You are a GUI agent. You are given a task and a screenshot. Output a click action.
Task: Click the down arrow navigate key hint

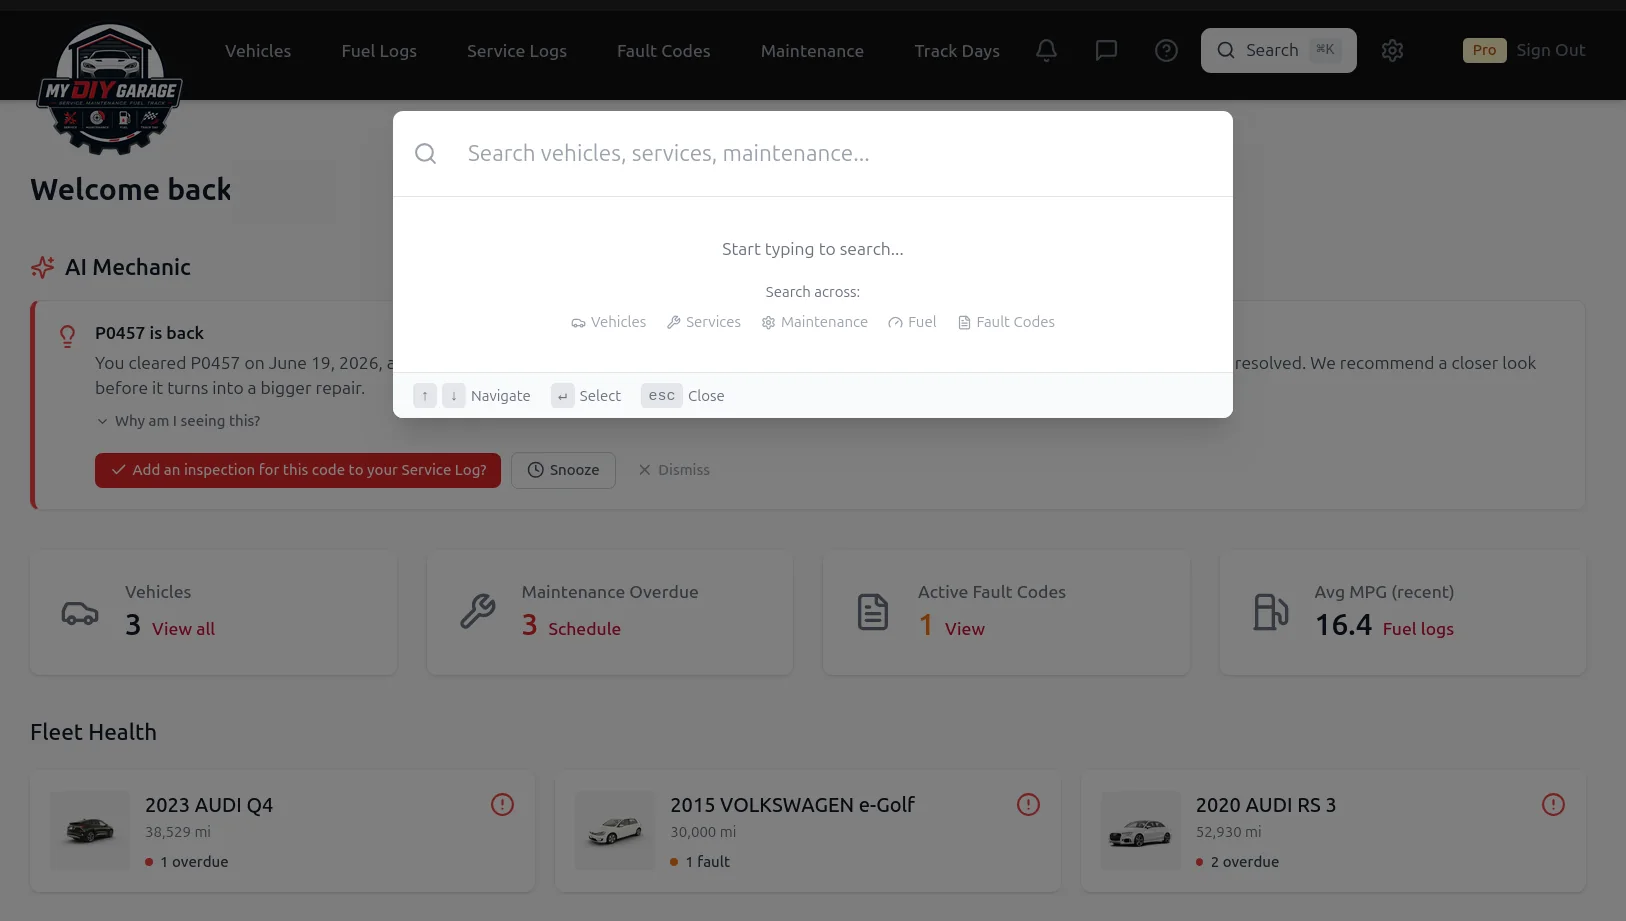[x=454, y=396]
